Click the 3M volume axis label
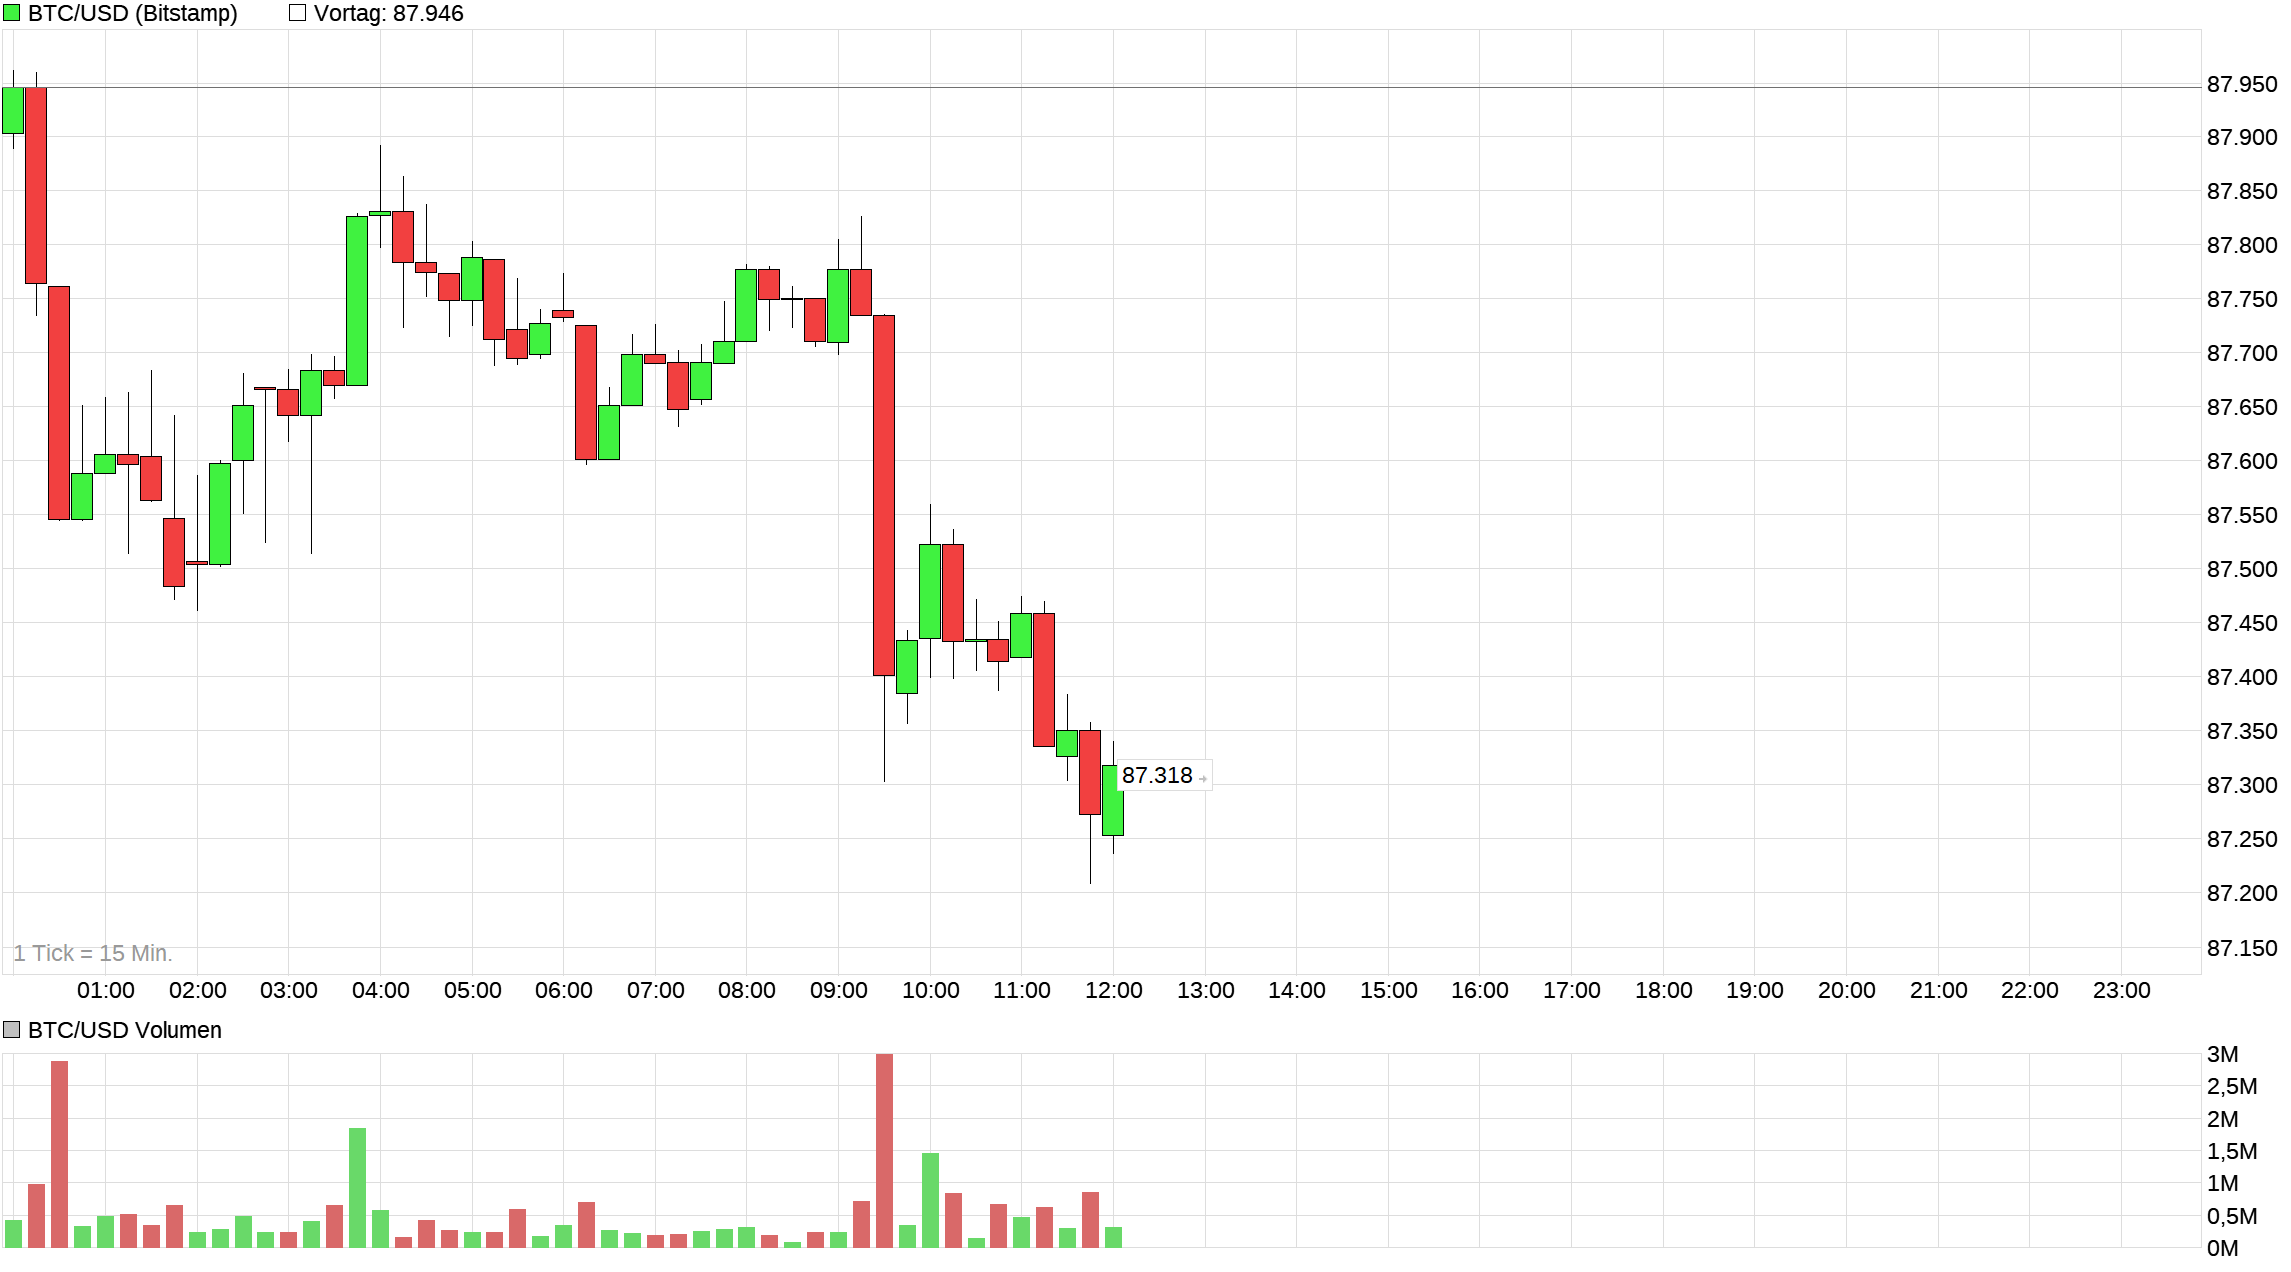This screenshot has height=1272, width=2291. 2222,1054
